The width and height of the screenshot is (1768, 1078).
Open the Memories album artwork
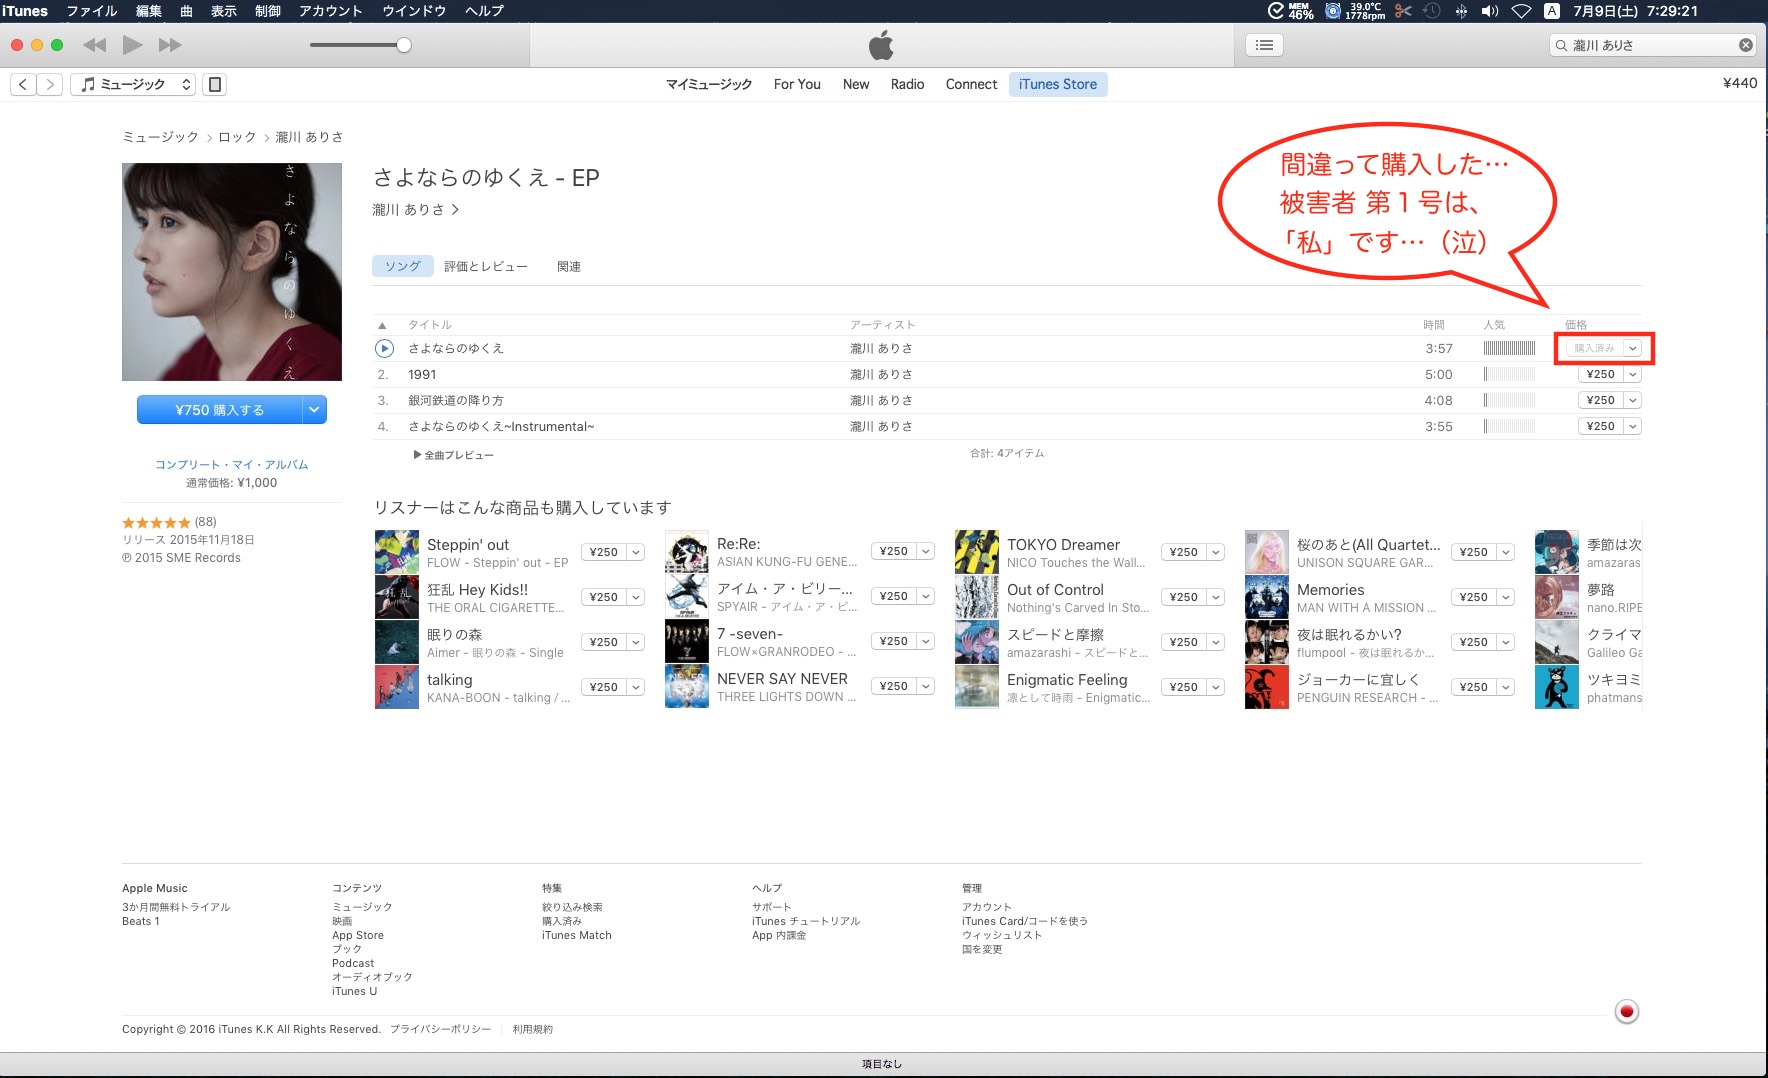1267,597
